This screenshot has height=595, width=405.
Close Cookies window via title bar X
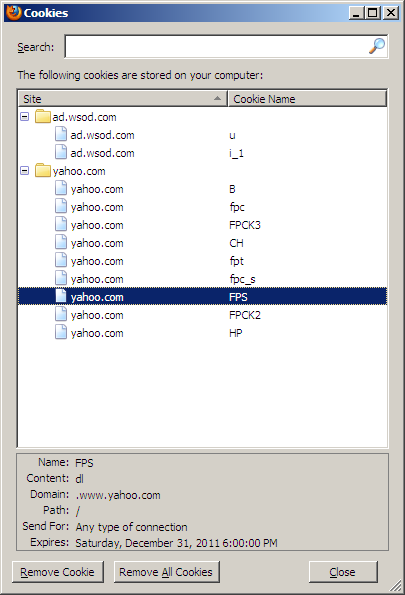(x=391, y=13)
